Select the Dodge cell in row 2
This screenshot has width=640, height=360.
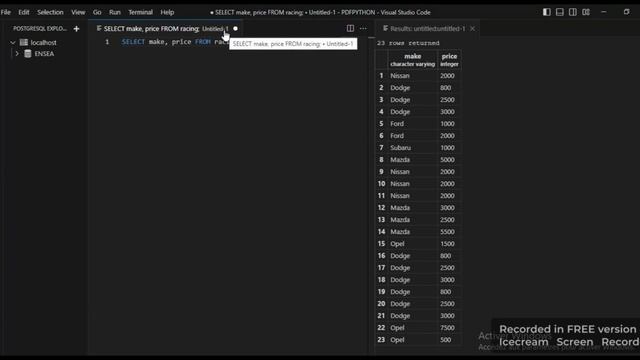click(412, 88)
